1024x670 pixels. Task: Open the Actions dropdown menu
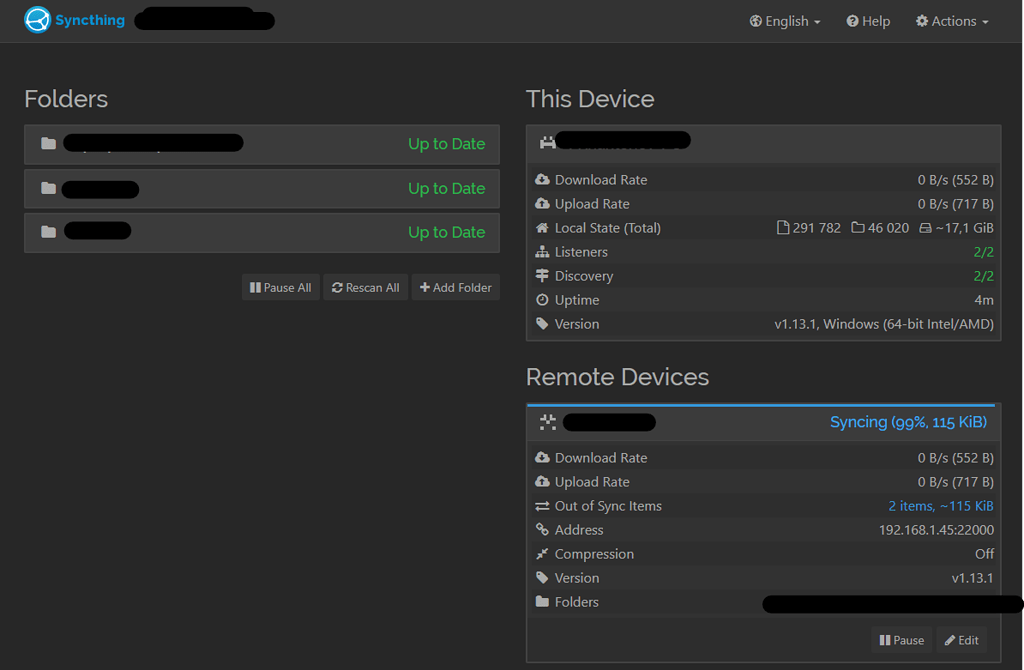[x=950, y=20]
